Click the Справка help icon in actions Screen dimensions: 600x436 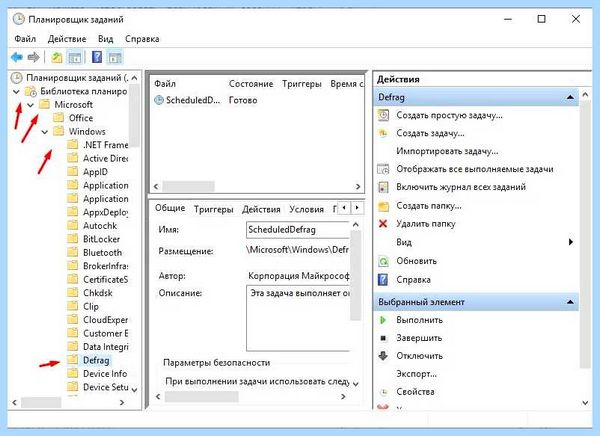[x=383, y=279]
